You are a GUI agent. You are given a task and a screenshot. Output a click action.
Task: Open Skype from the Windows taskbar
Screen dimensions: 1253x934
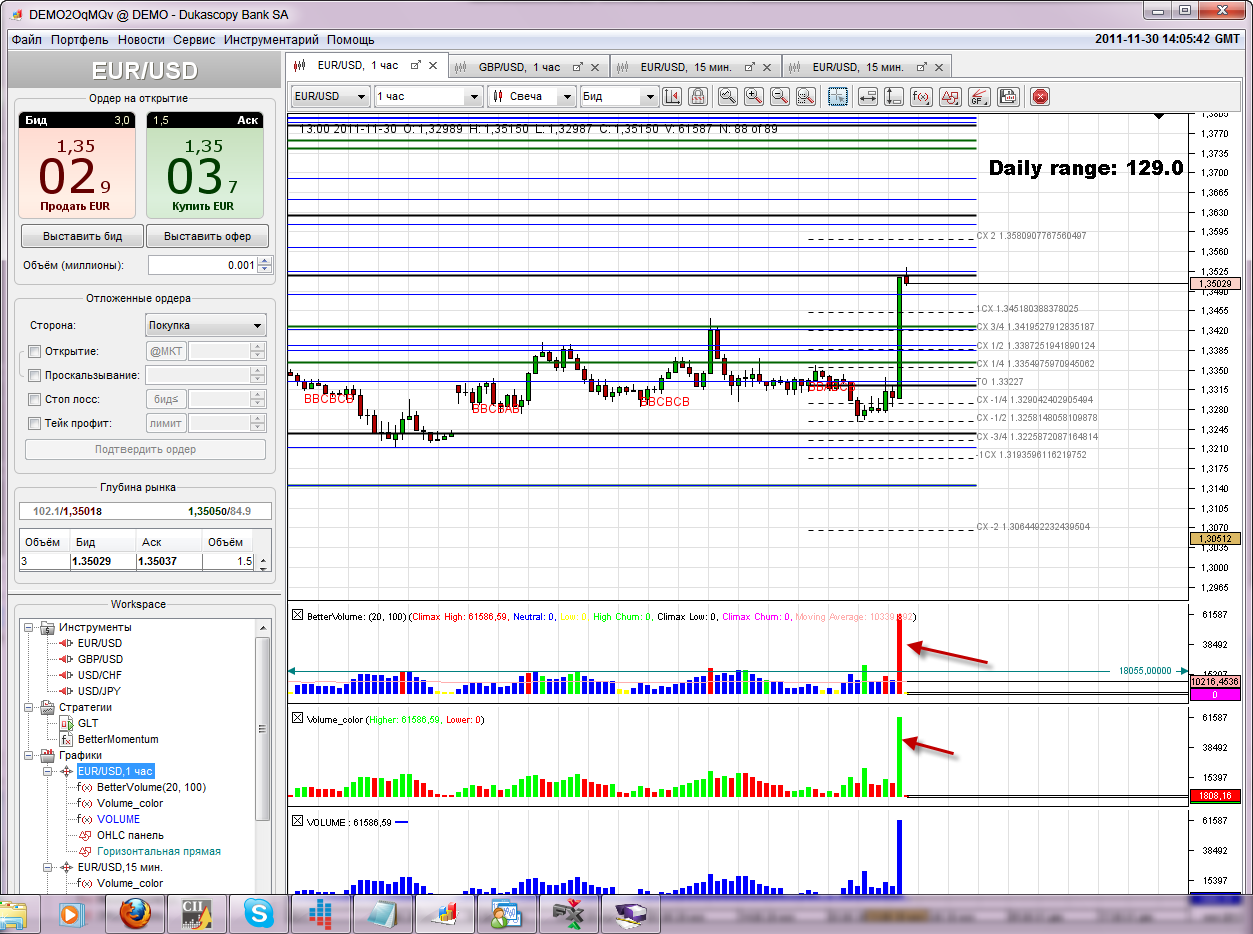259,912
